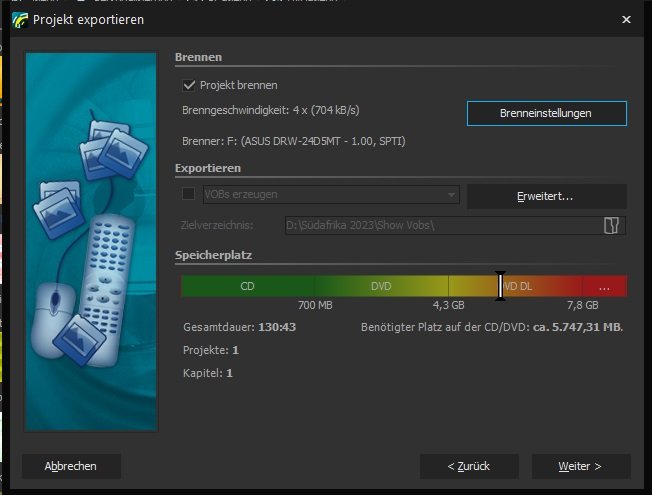
Task: Proceed by clicking Weiter
Action: pyautogui.click(x=580, y=466)
